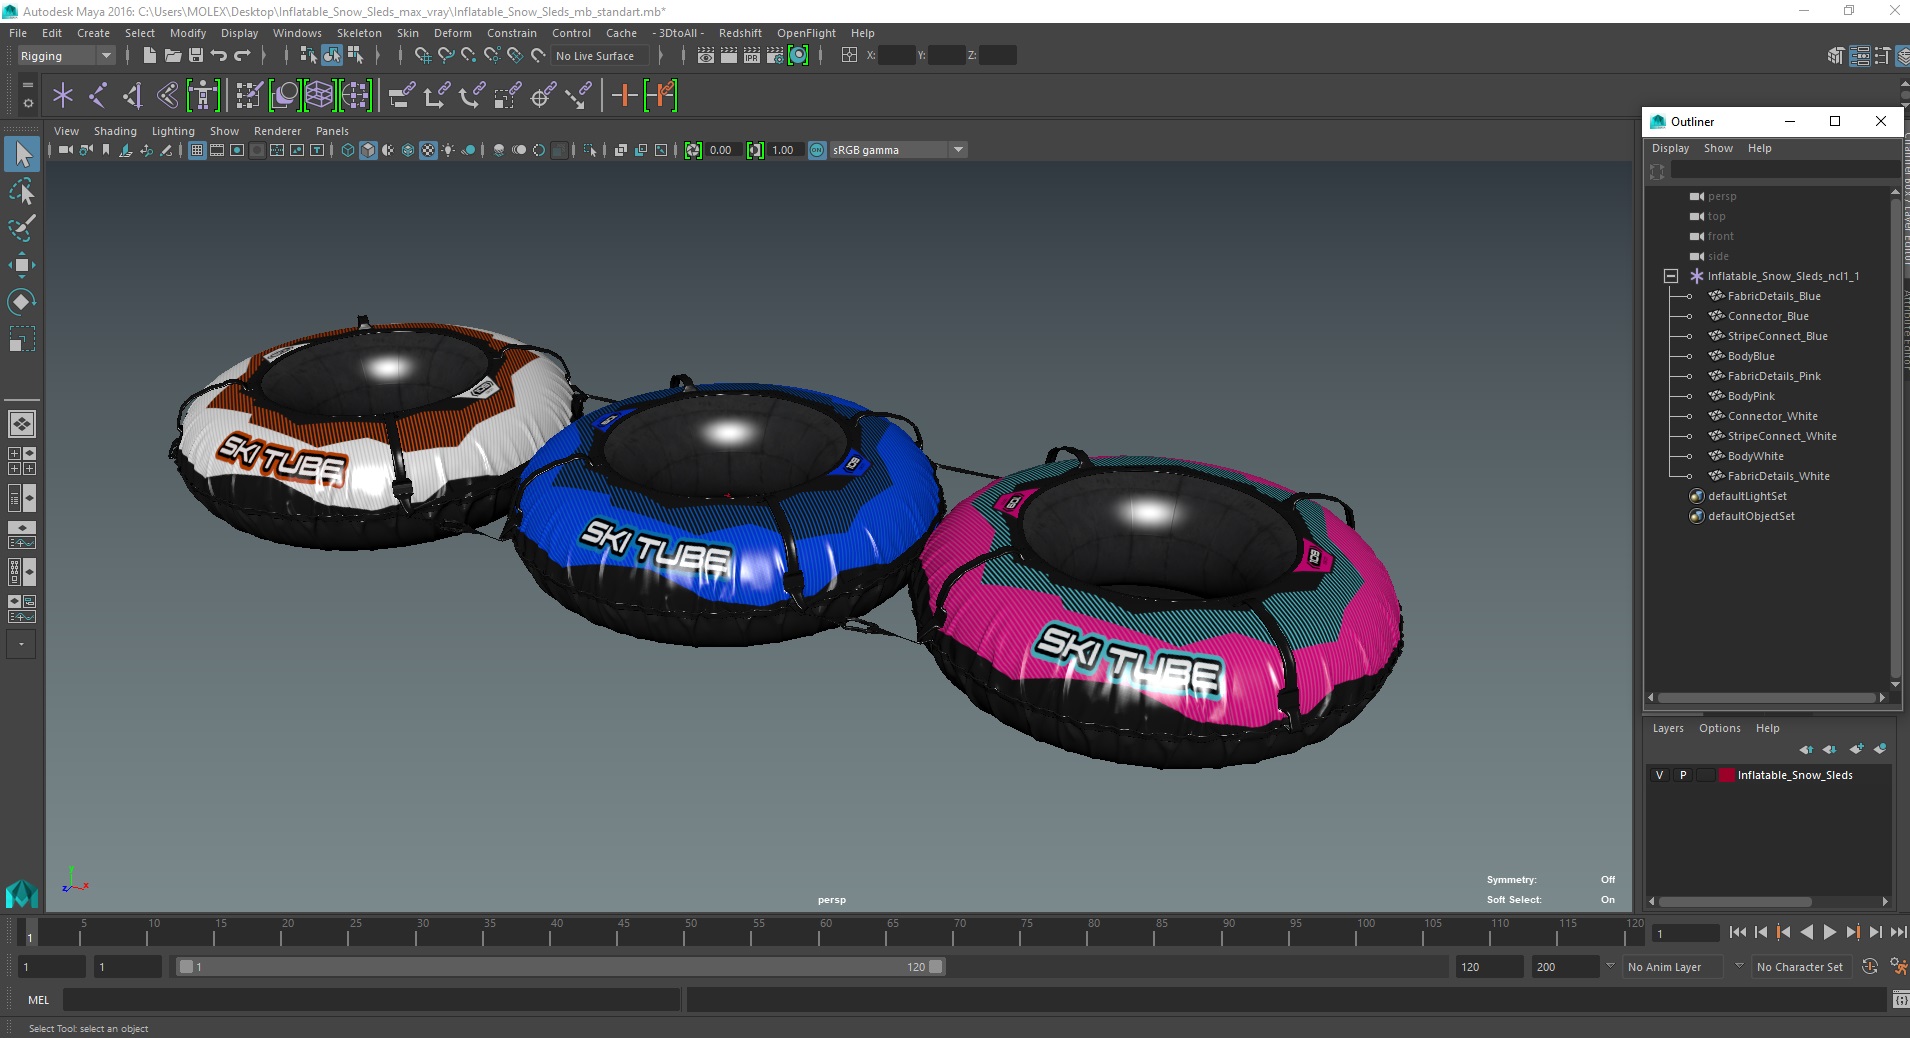Click the Outliner search input field
Image resolution: width=1910 pixels, height=1038 pixels.
pyautogui.click(x=1784, y=171)
